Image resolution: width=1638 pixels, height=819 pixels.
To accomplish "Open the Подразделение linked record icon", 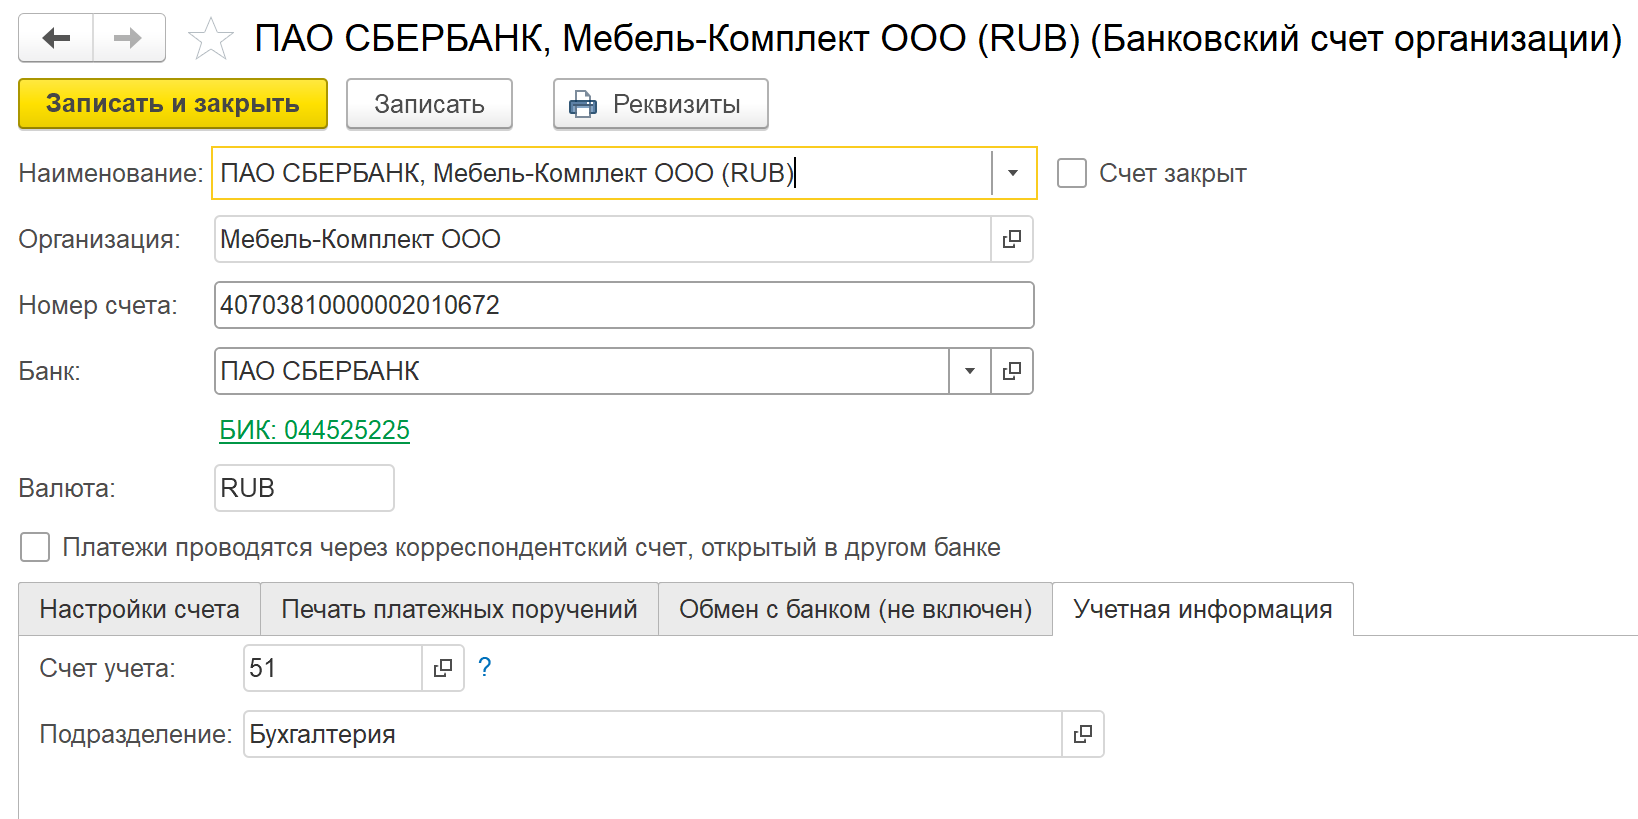I will [x=1083, y=734].
